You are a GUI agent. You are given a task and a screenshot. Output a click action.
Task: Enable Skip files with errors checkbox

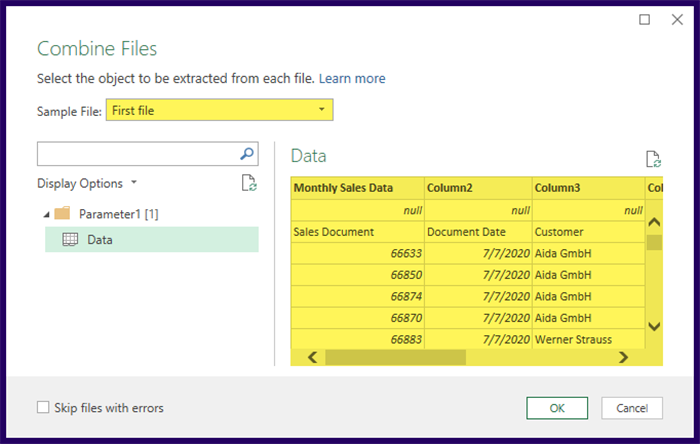click(x=43, y=407)
